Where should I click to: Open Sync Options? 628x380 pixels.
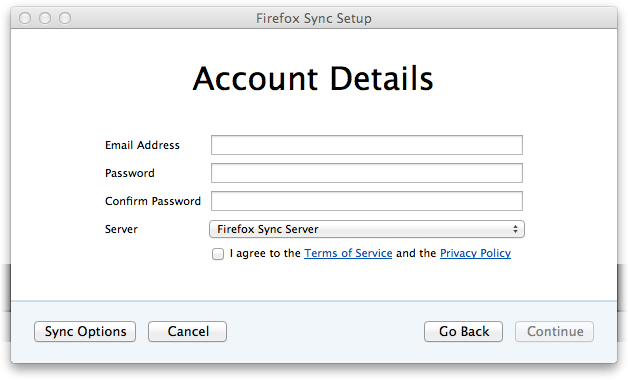(85, 332)
